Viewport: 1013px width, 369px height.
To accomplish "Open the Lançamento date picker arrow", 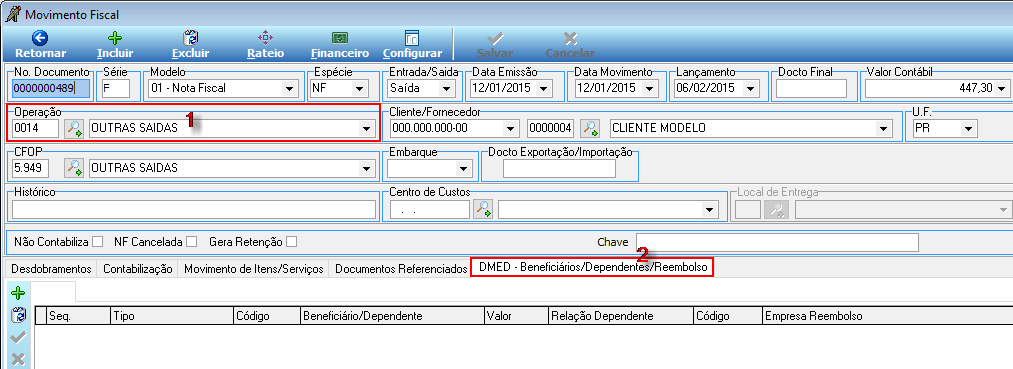I will [x=750, y=89].
